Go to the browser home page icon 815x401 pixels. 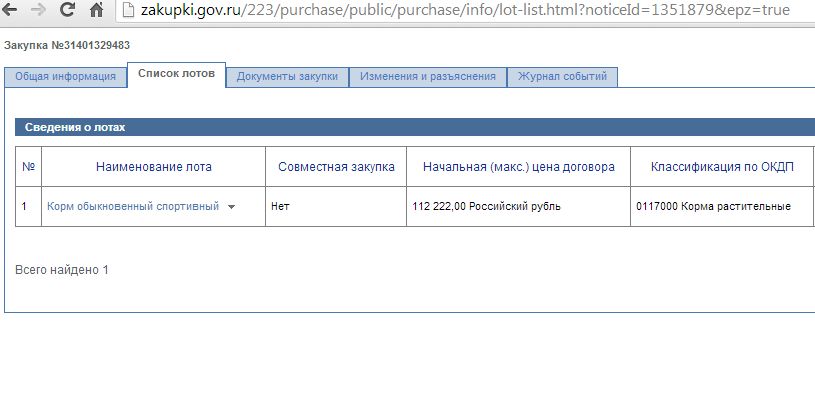96,12
